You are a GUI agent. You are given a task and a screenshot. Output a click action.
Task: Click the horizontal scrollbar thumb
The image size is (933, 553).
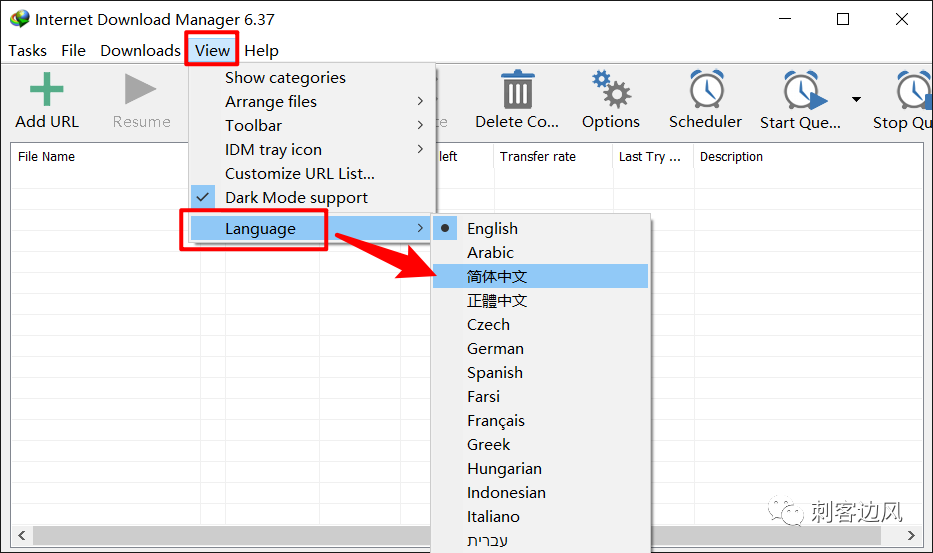[457, 535]
